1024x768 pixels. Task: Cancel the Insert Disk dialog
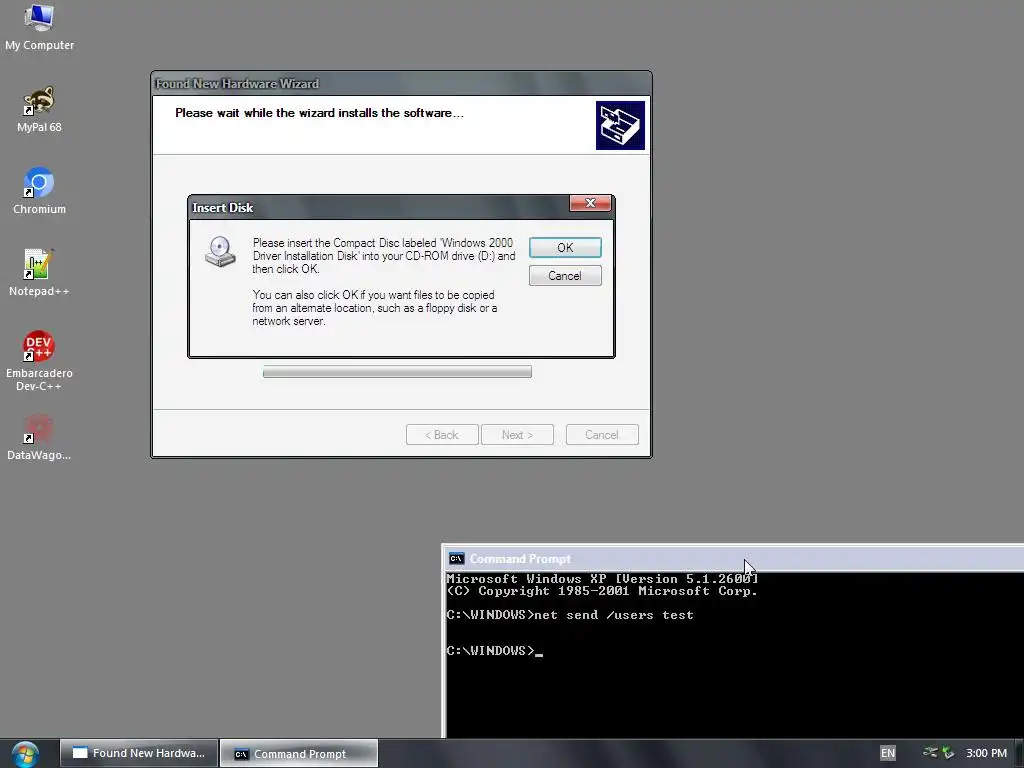pyautogui.click(x=565, y=276)
